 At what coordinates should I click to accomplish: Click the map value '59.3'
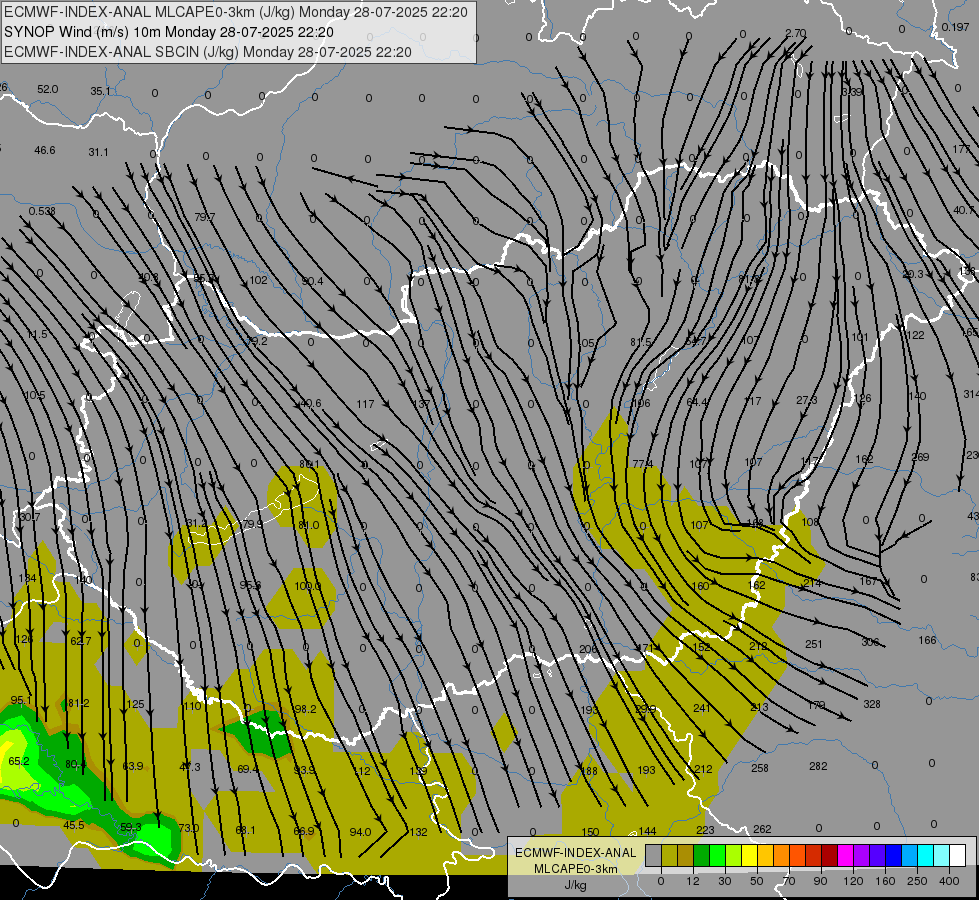tap(130, 828)
